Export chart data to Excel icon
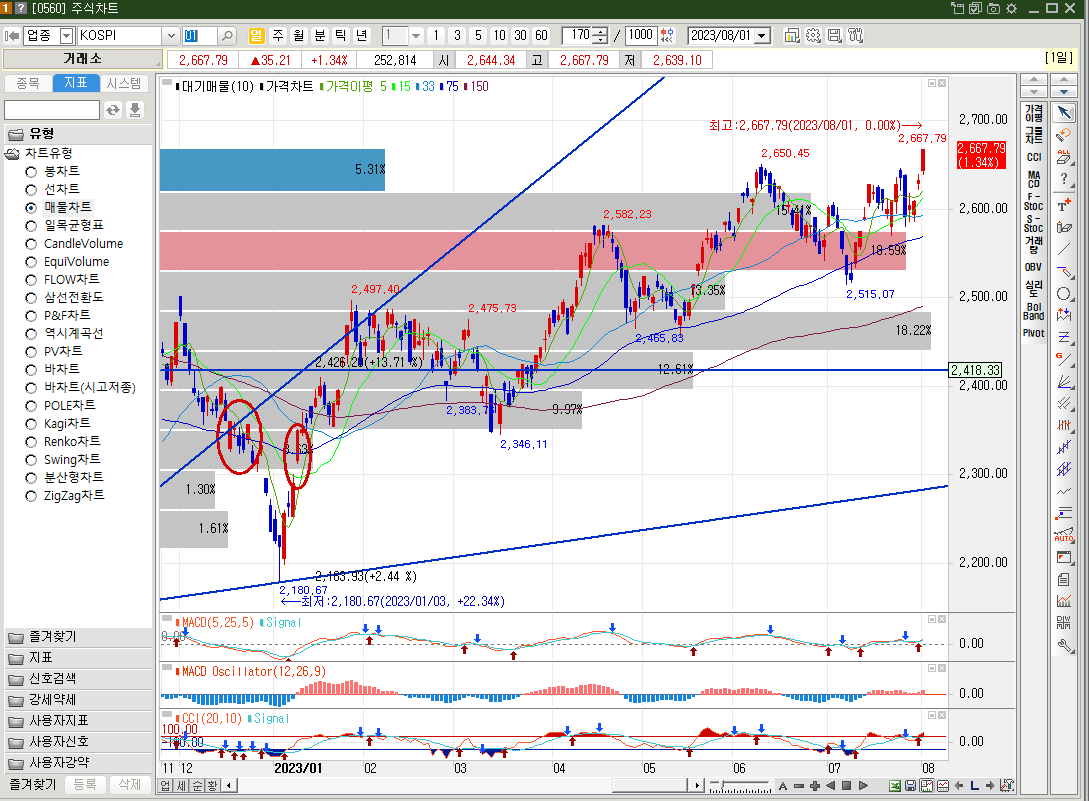The width and height of the screenshot is (1089, 801). (895, 786)
